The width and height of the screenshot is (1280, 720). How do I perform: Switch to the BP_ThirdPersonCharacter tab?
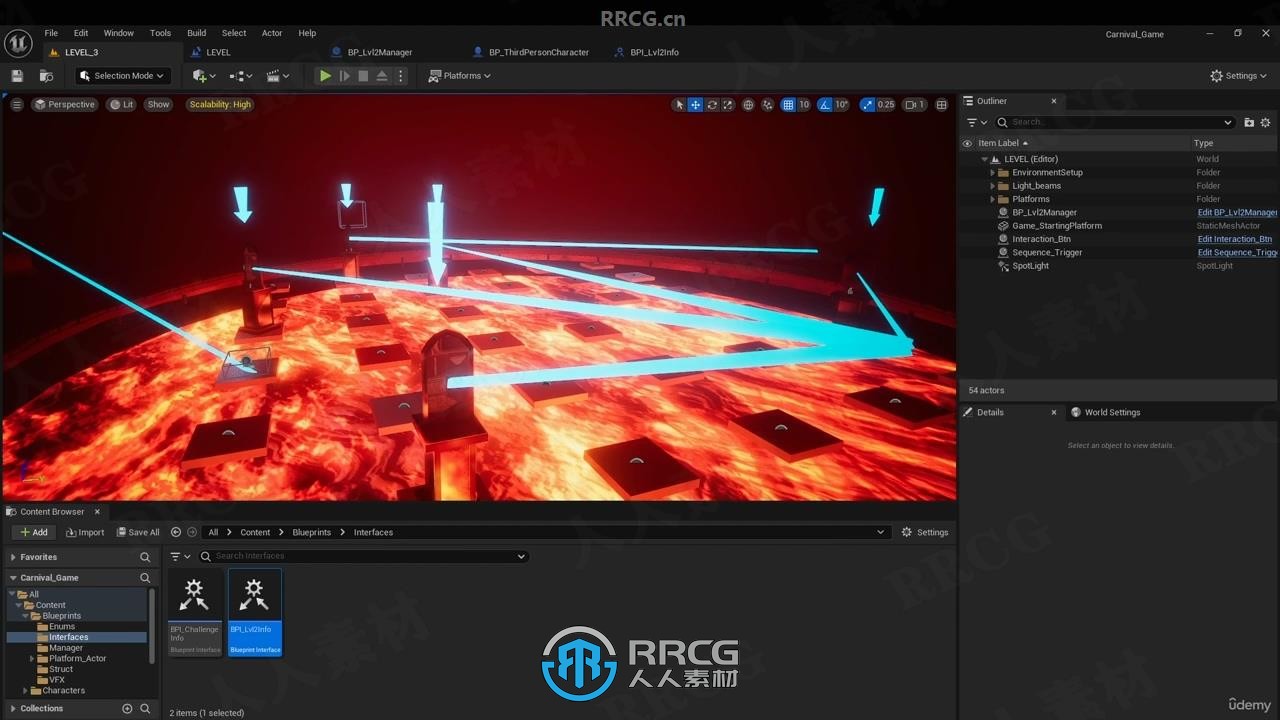pos(538,52)
